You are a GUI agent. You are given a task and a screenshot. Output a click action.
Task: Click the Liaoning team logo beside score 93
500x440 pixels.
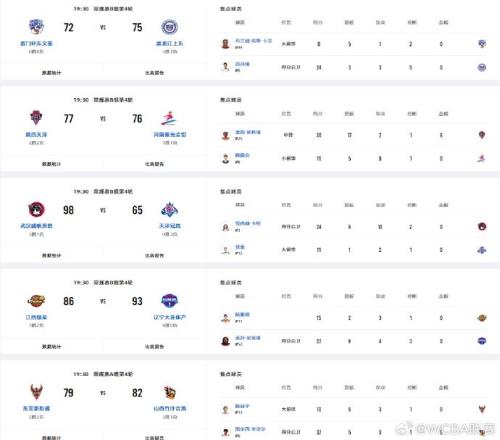pyautogui.click(x=170, y=301)
